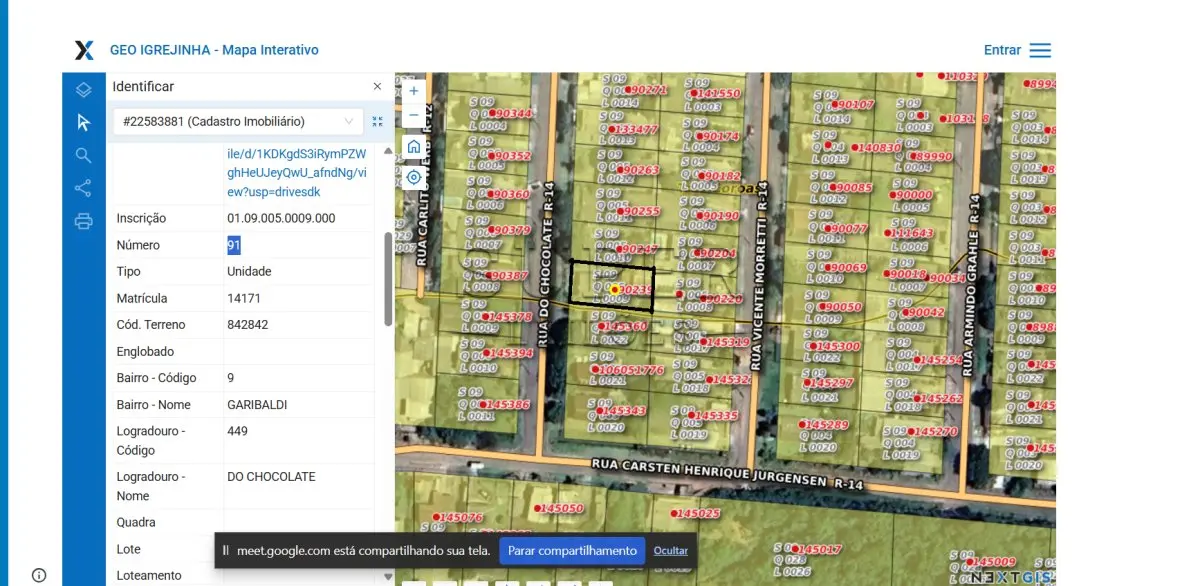The image size is (1200, 586).
Task: Click parcel marker 145050 on map
Action: (559, 508)
